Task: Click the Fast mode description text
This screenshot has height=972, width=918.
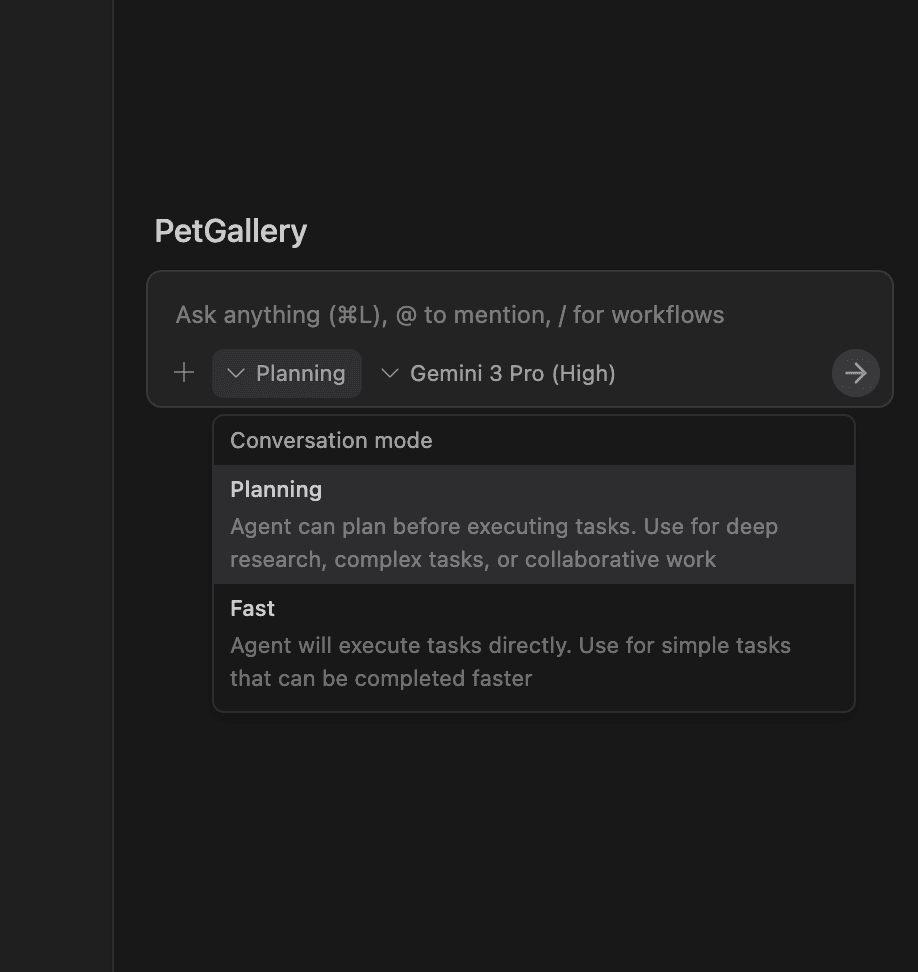Action: pyautogui.click(x=510, y=662)
